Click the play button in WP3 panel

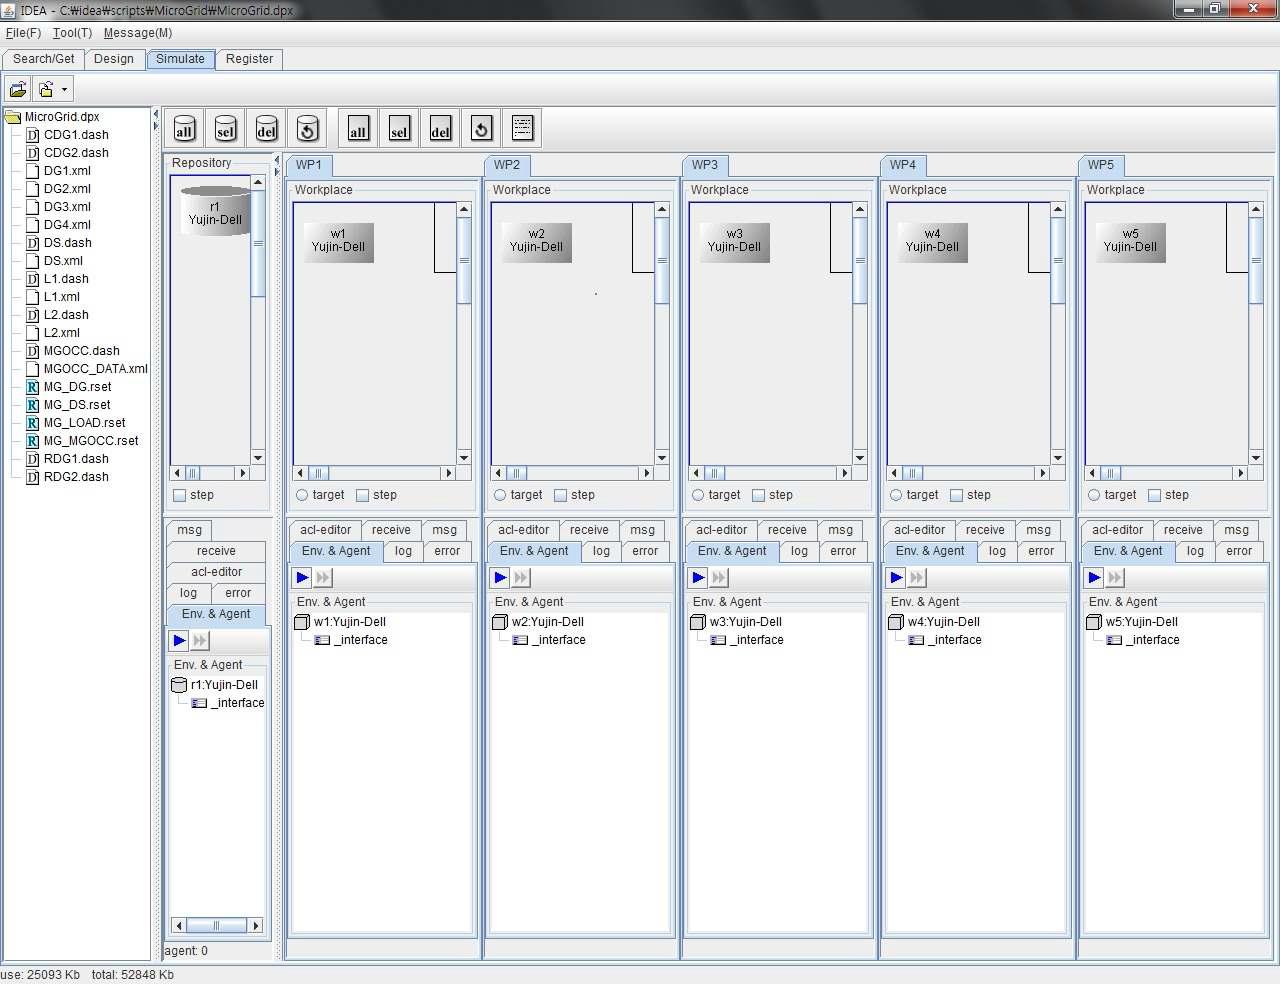(698, 577)
